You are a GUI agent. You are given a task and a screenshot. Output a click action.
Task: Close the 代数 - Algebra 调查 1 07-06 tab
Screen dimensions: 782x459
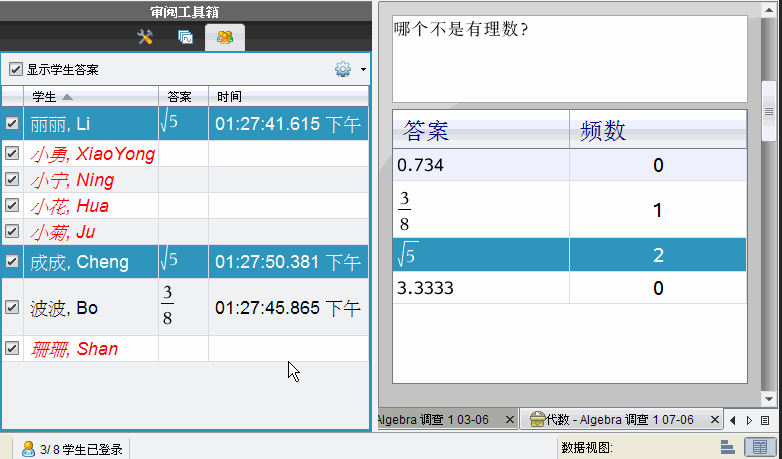tap(717, 420)
